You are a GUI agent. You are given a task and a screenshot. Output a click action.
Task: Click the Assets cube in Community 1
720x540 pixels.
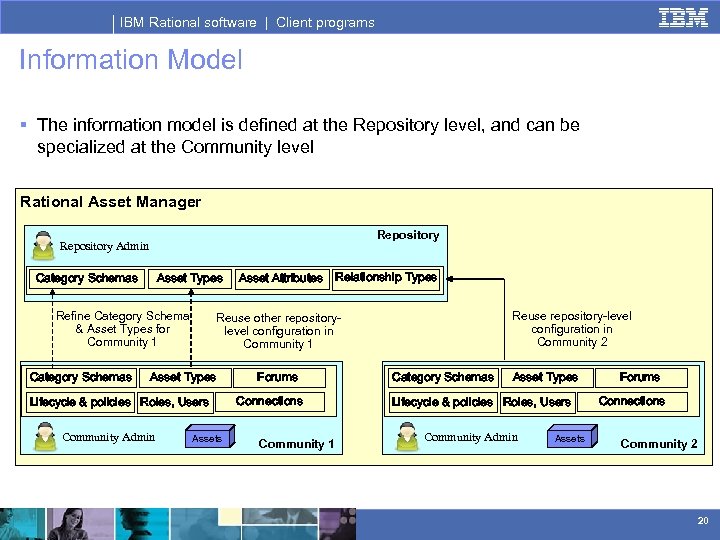(x=210, y=436)
